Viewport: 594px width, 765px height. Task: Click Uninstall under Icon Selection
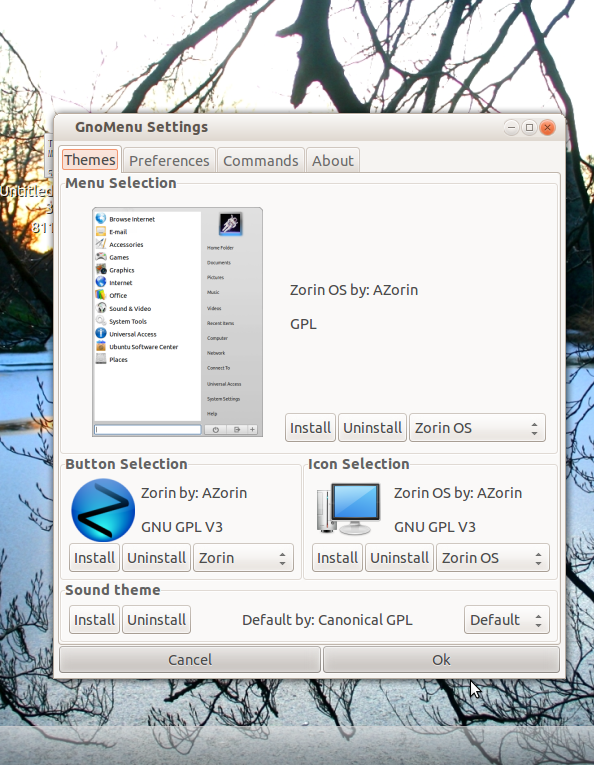(399, 558)
